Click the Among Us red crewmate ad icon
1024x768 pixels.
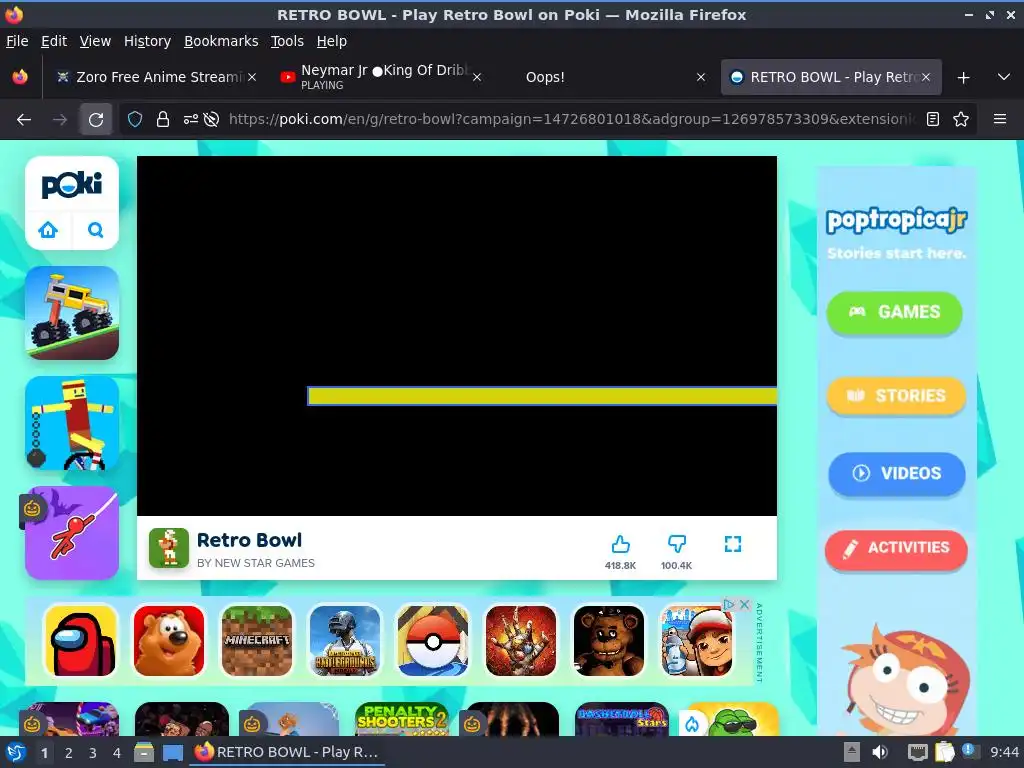coord(81,641)
